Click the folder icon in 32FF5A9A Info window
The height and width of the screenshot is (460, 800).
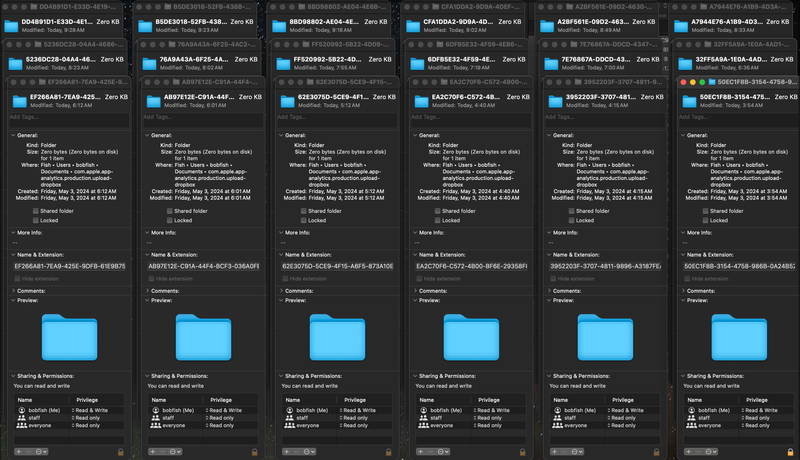(x=685, y=64)
